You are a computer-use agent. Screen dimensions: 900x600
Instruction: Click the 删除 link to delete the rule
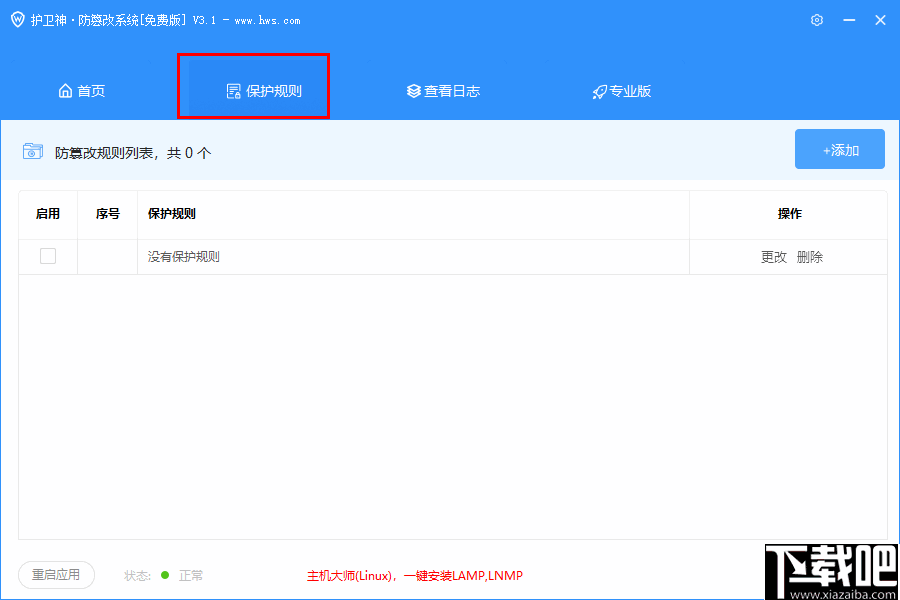809,256
